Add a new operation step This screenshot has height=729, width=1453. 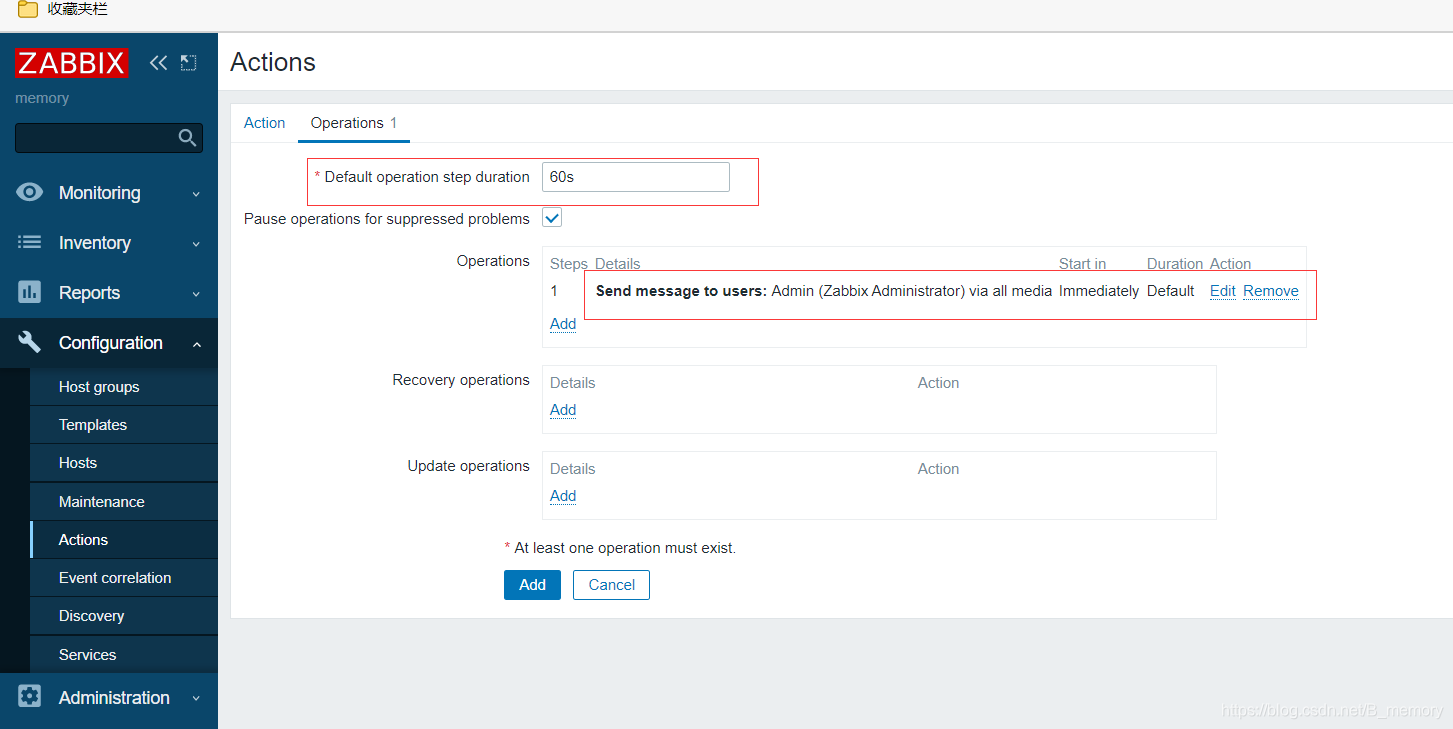tap(563, 324)
